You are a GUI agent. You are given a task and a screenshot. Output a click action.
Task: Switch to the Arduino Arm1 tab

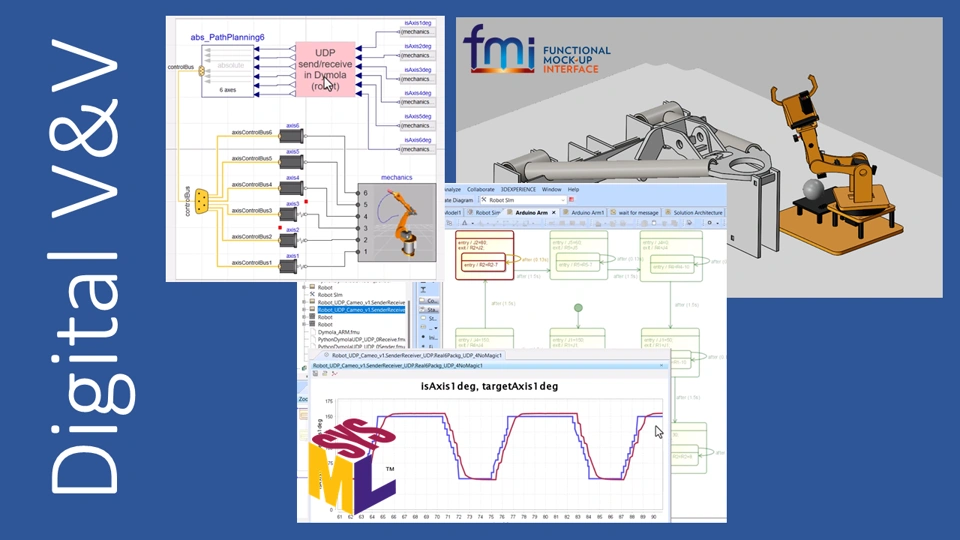(583, 212)
